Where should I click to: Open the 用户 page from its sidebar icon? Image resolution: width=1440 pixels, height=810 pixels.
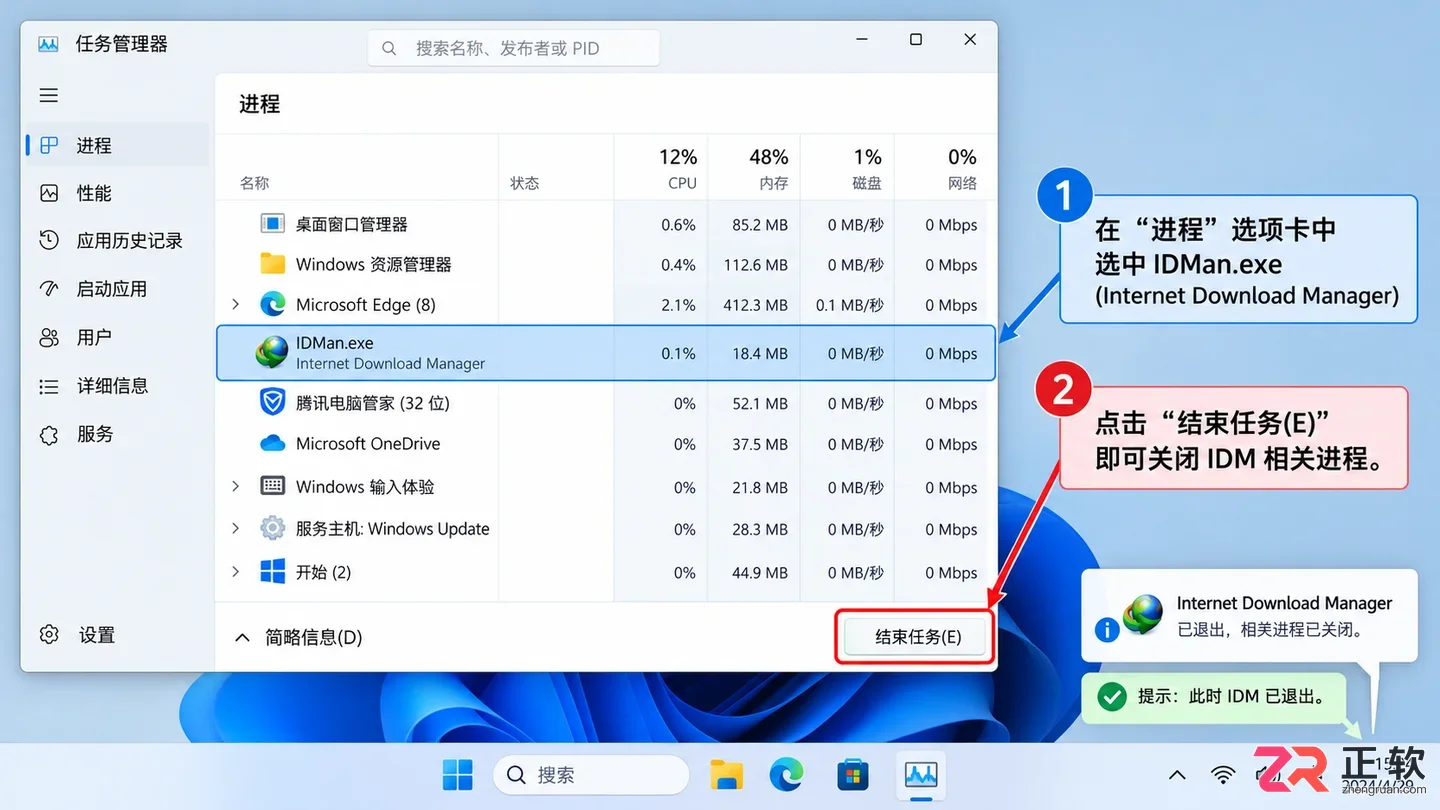click(49, 338)
